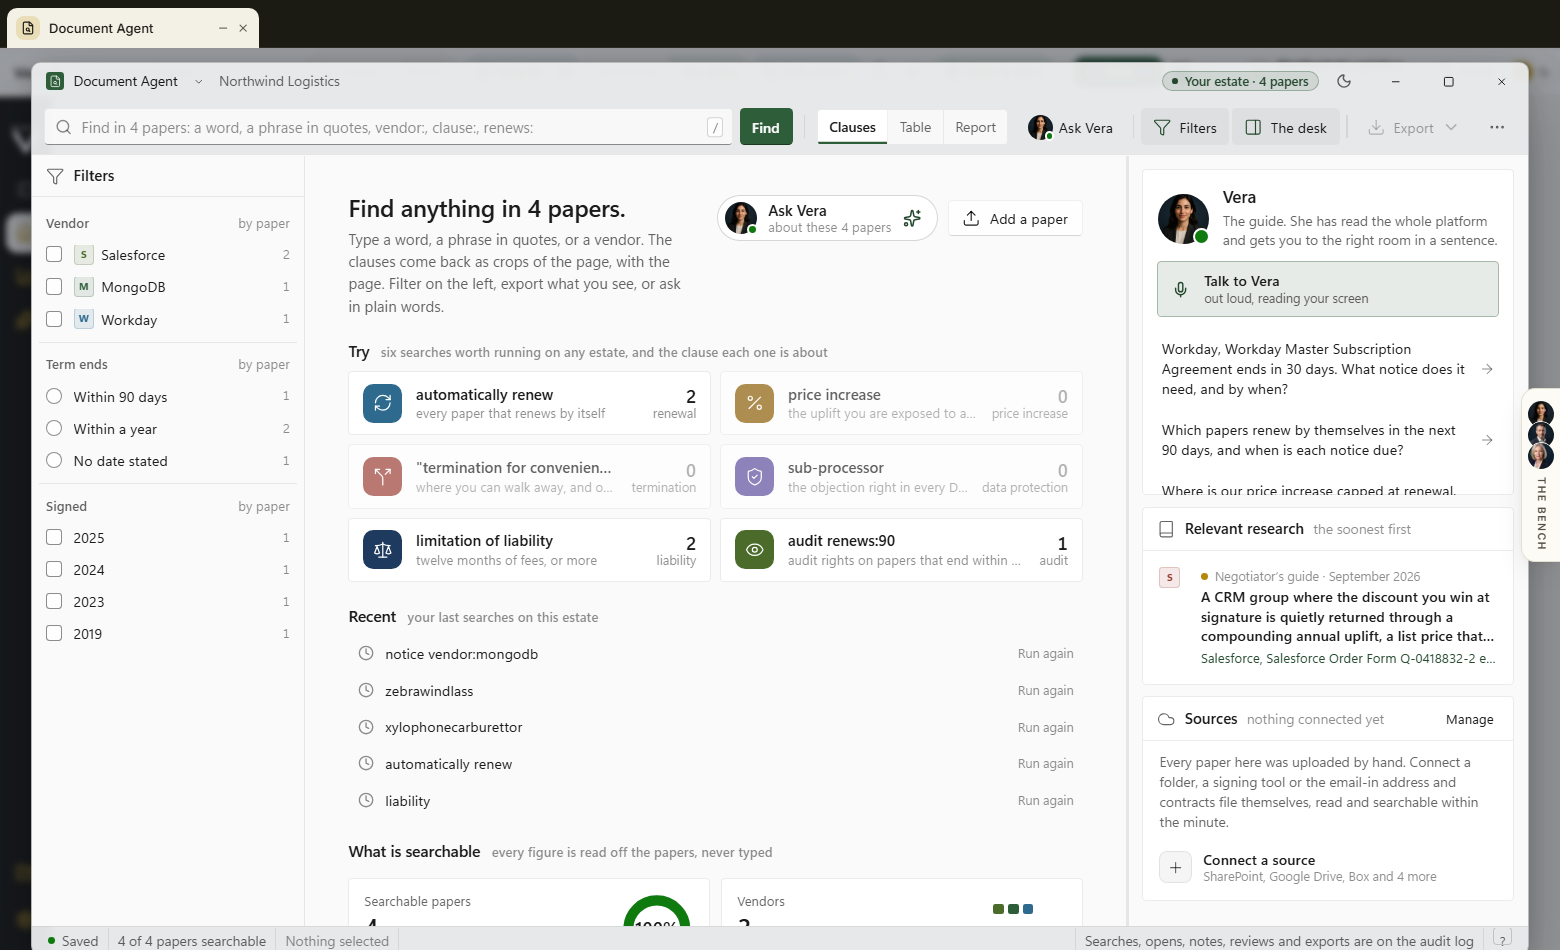Click the Vera avatar in right panel
1560x950 pixels.
tap(1183, 219)
